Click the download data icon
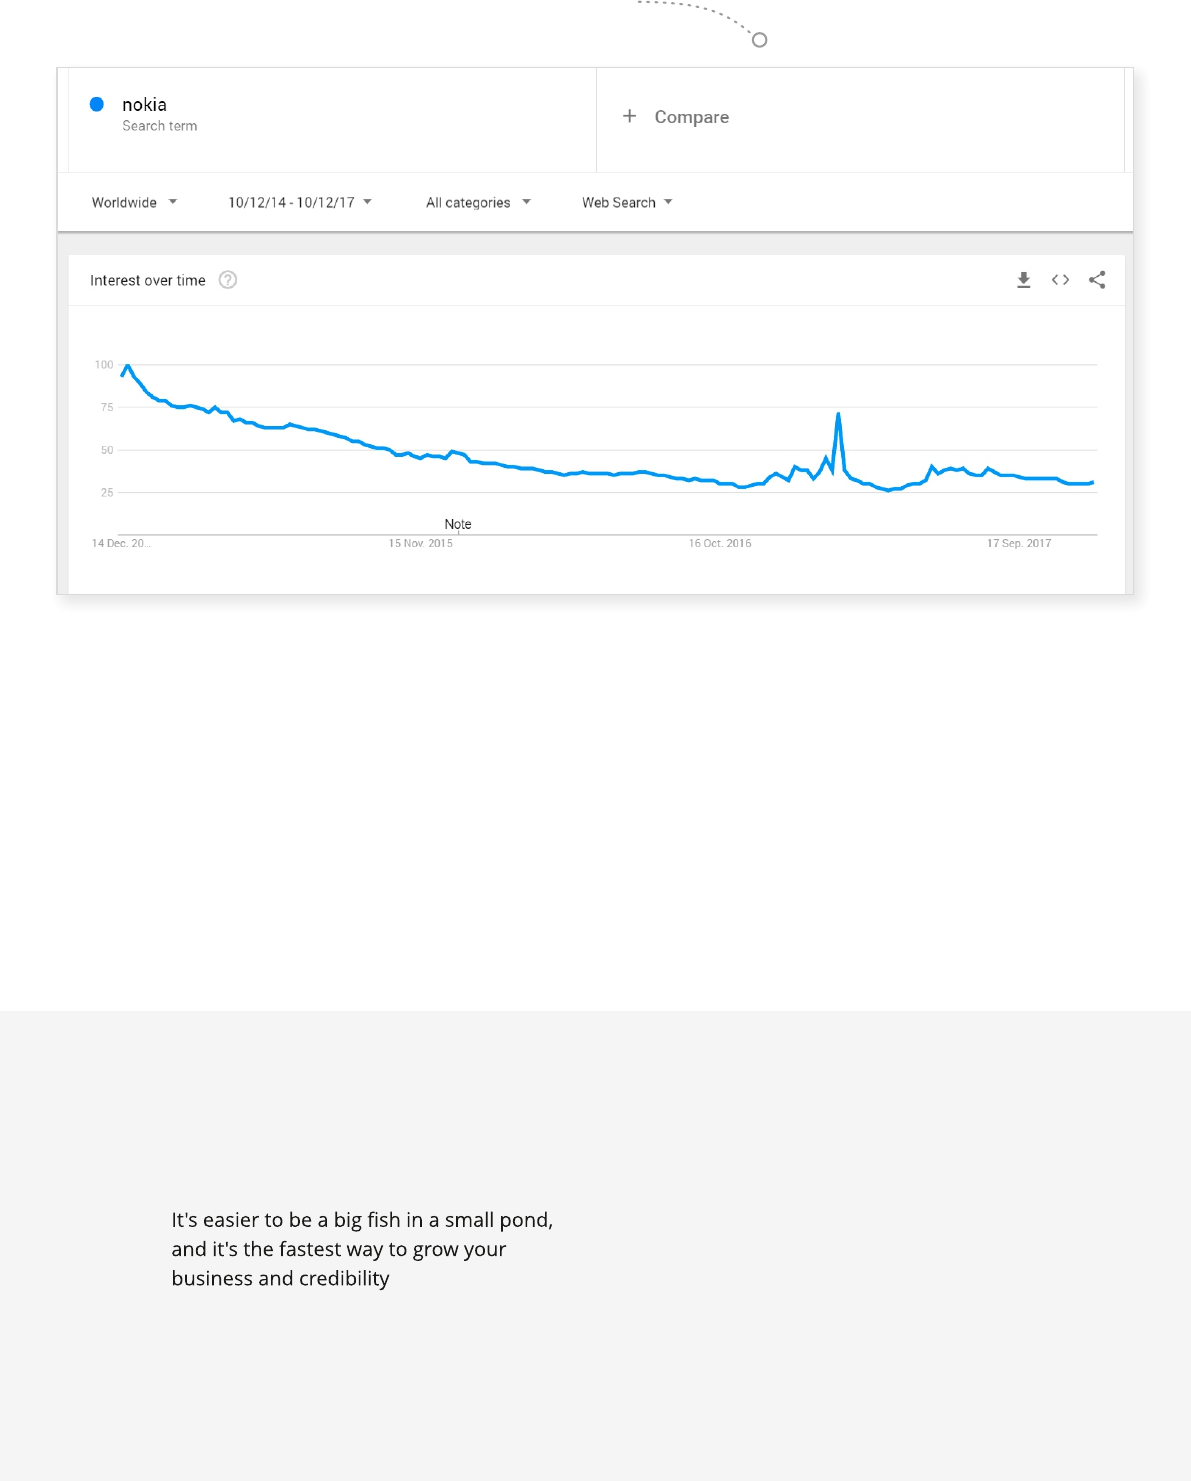This screenshot has height=1481, width=1191. (1023, 280)
